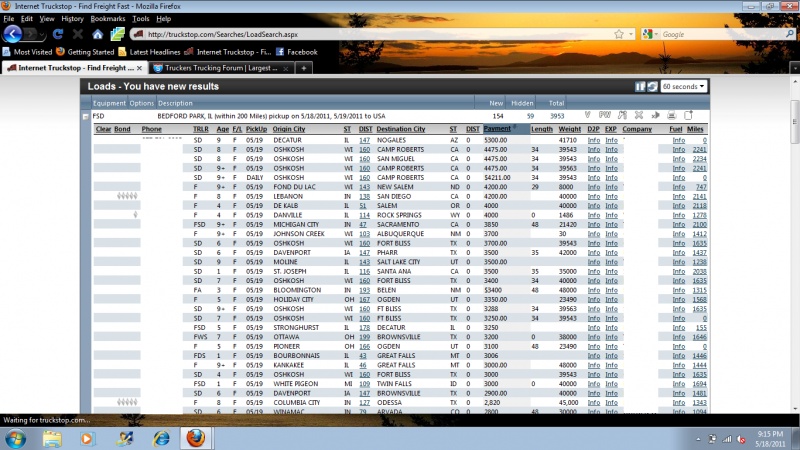Click the V icon in the search row
The height and width of the screenshot is (450, 800).
tap(588, 116)
